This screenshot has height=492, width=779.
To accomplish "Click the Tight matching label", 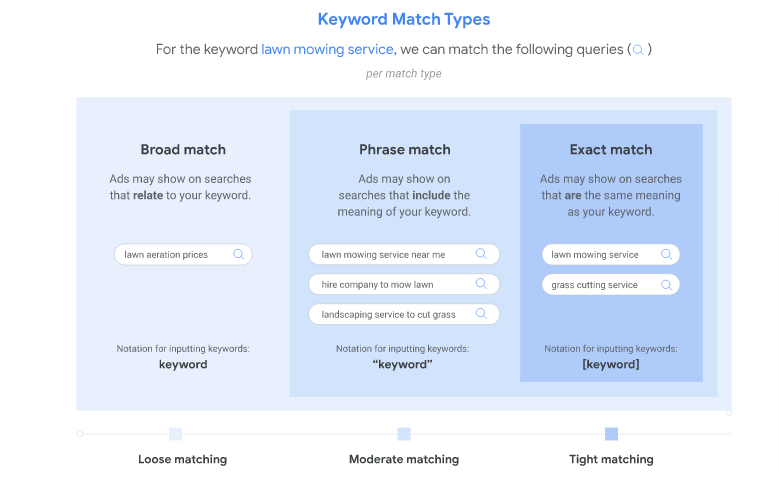I will pos(611,459).
